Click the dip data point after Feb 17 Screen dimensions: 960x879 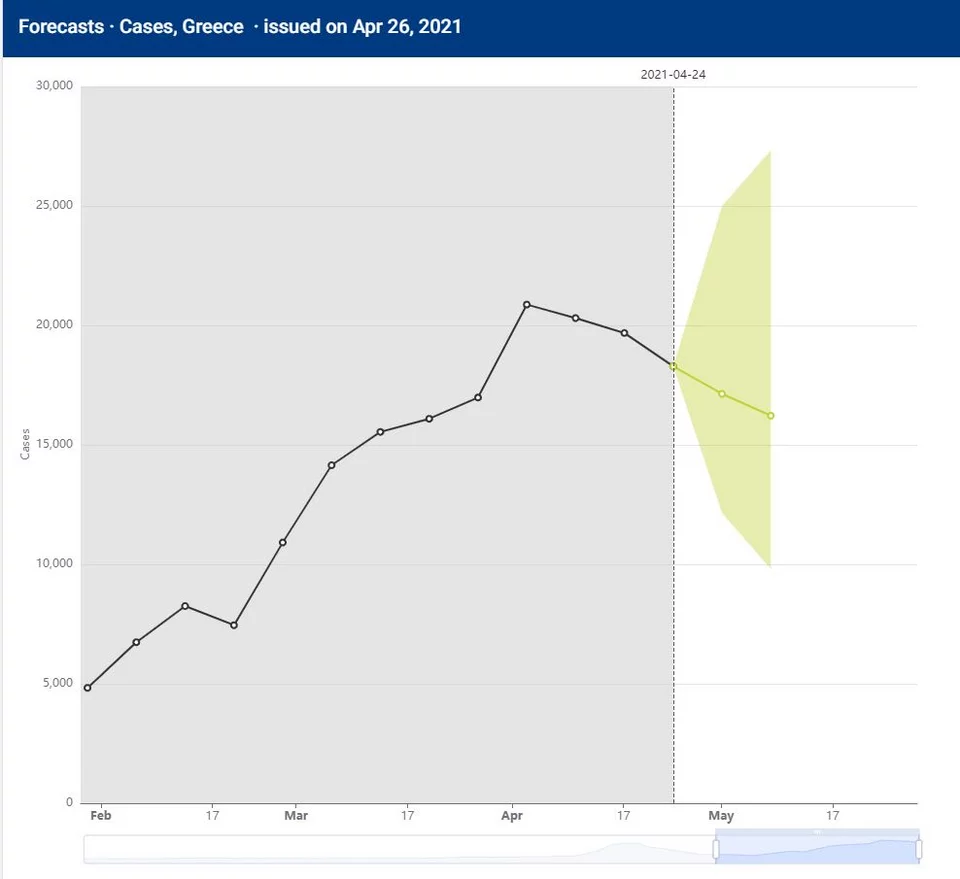point(234,625)
